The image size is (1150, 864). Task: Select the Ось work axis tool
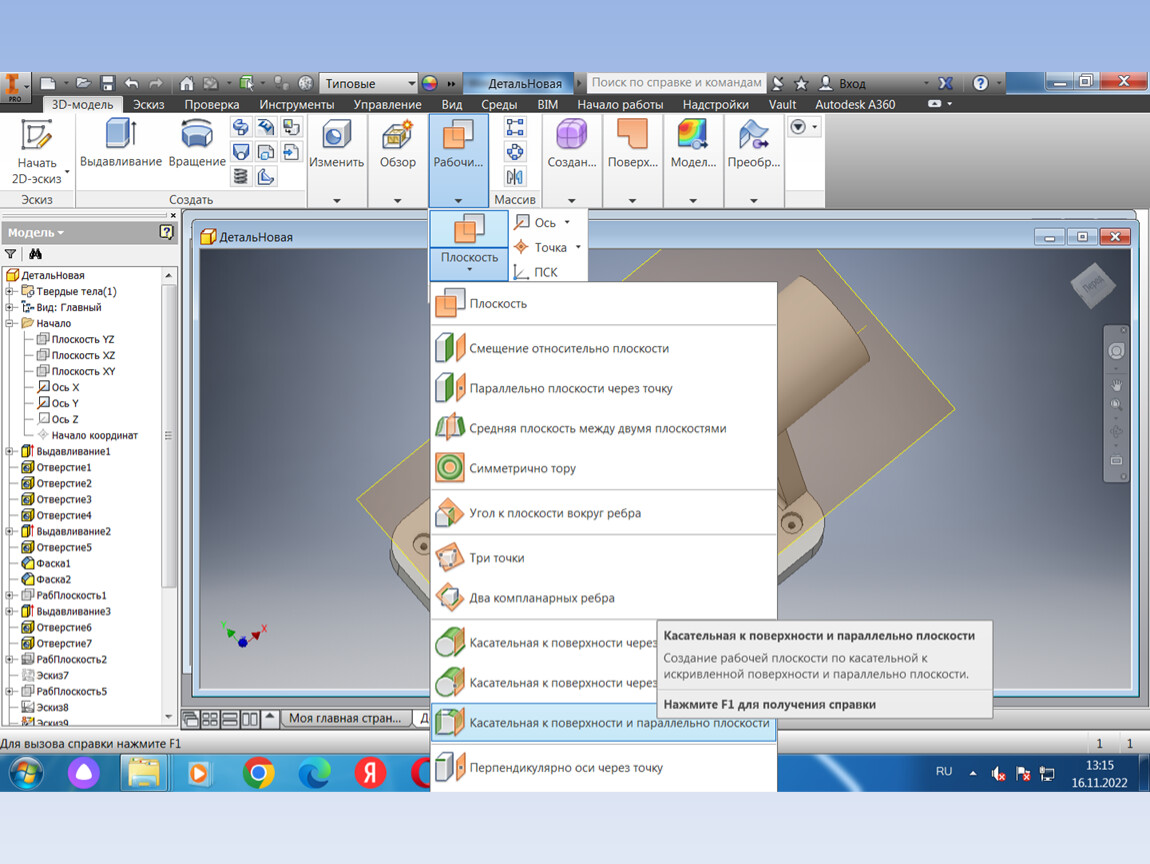[536, 222]
